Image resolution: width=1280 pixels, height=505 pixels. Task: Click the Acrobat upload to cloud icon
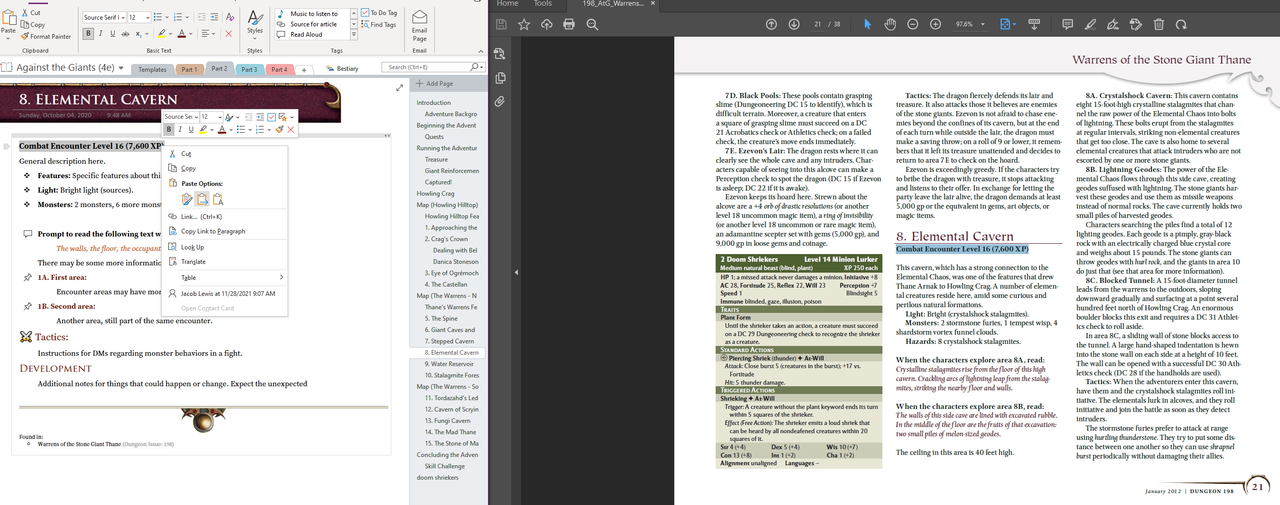tap(546, 24)
